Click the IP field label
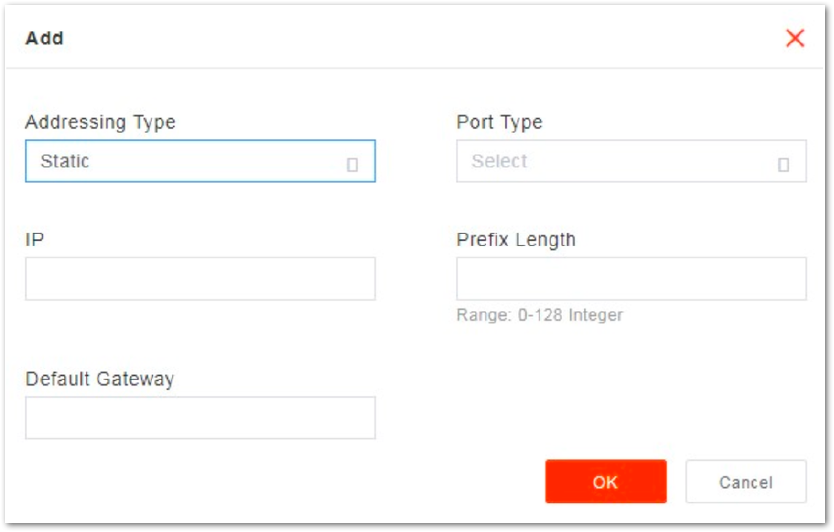Viewport: 834px width, 532px height. click(35, 239)
